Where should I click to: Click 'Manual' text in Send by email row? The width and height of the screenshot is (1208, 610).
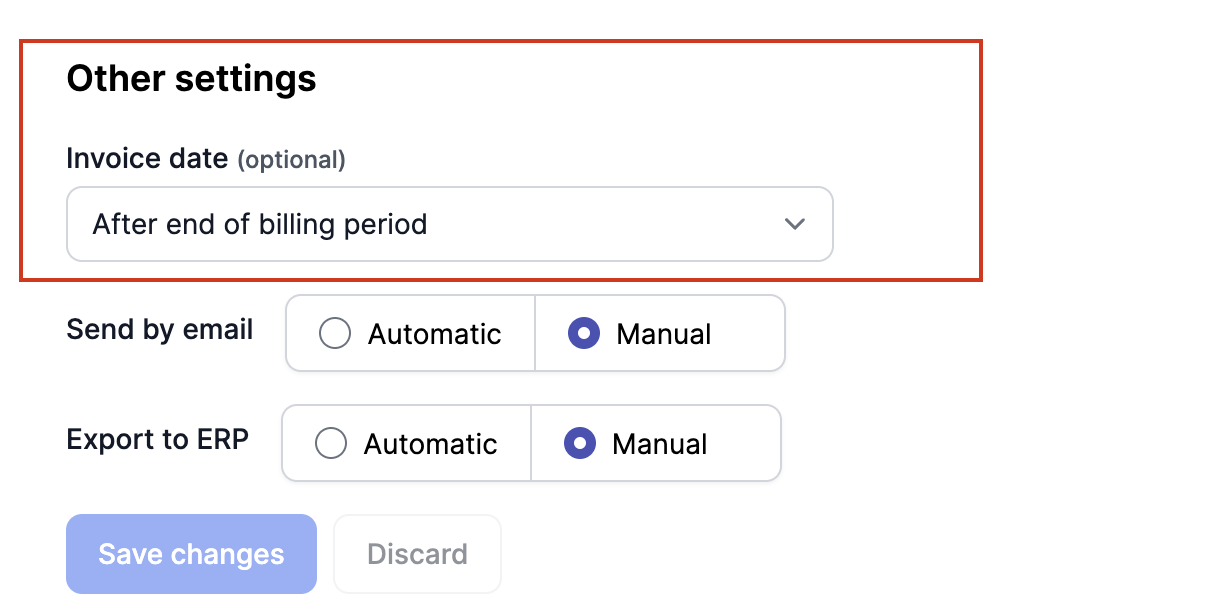(x=664, y=334)
